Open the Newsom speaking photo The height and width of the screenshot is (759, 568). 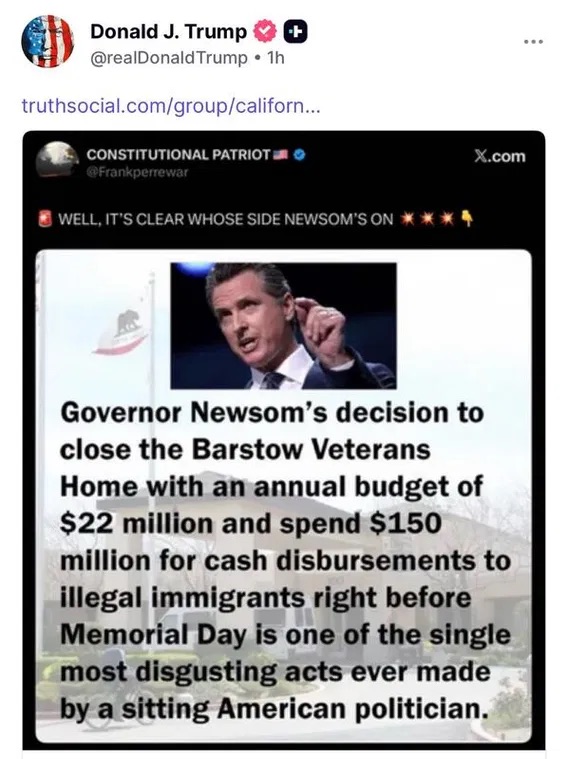[283, 326]
